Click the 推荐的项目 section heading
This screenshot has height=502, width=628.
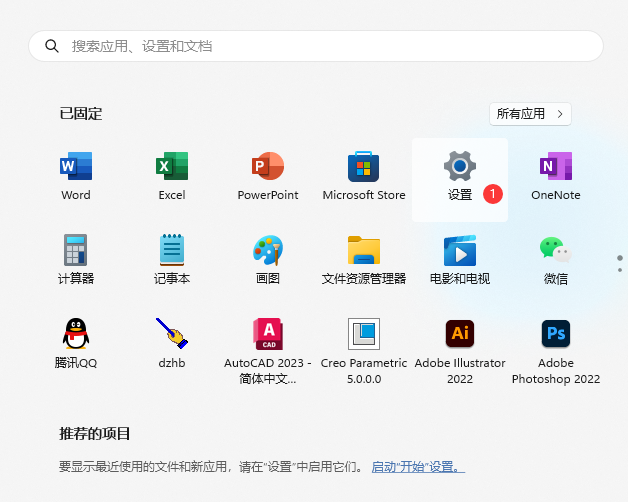click(95, 433)
